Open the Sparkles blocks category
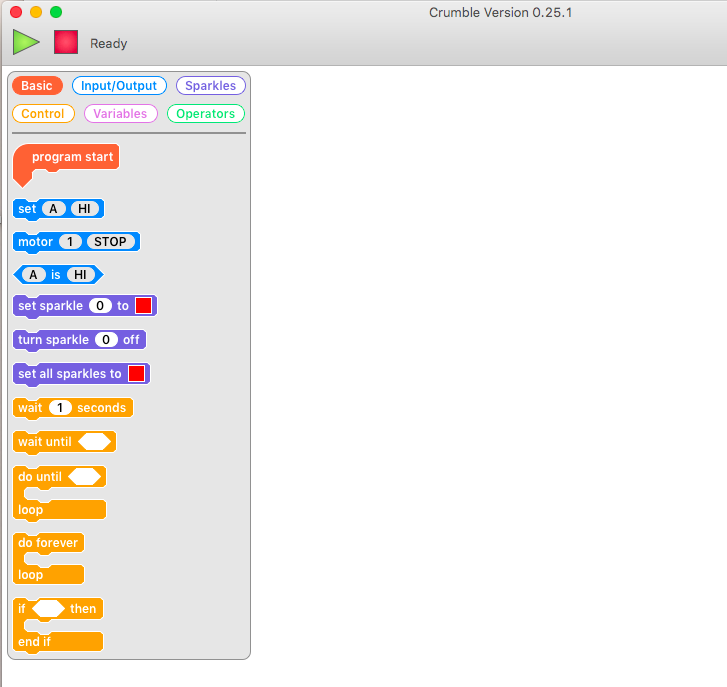Image resolution: width=727 pixels, height=687 pixels. coord(210,86)
